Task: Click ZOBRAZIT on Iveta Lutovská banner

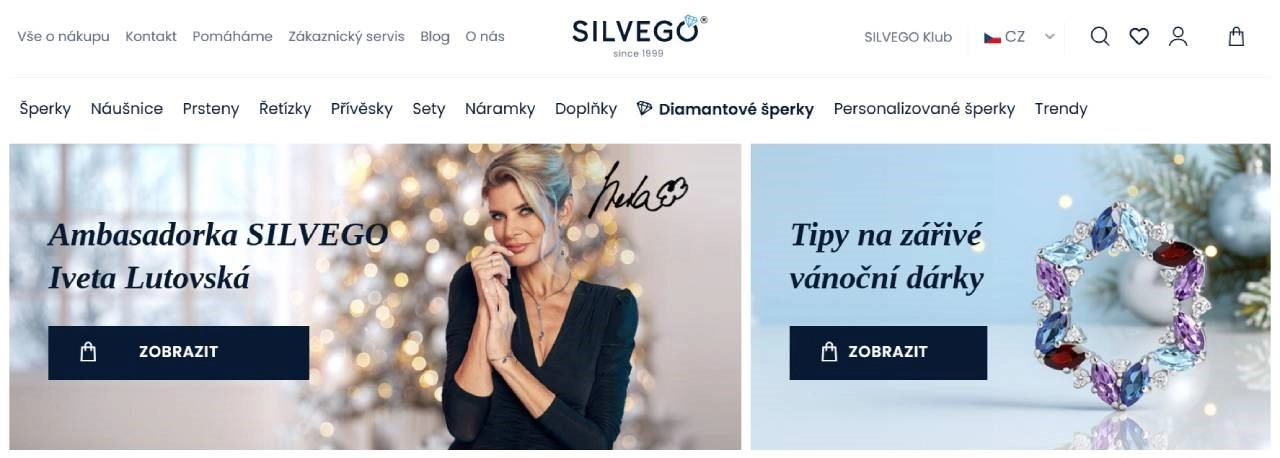Action: [x=178, y=352]
